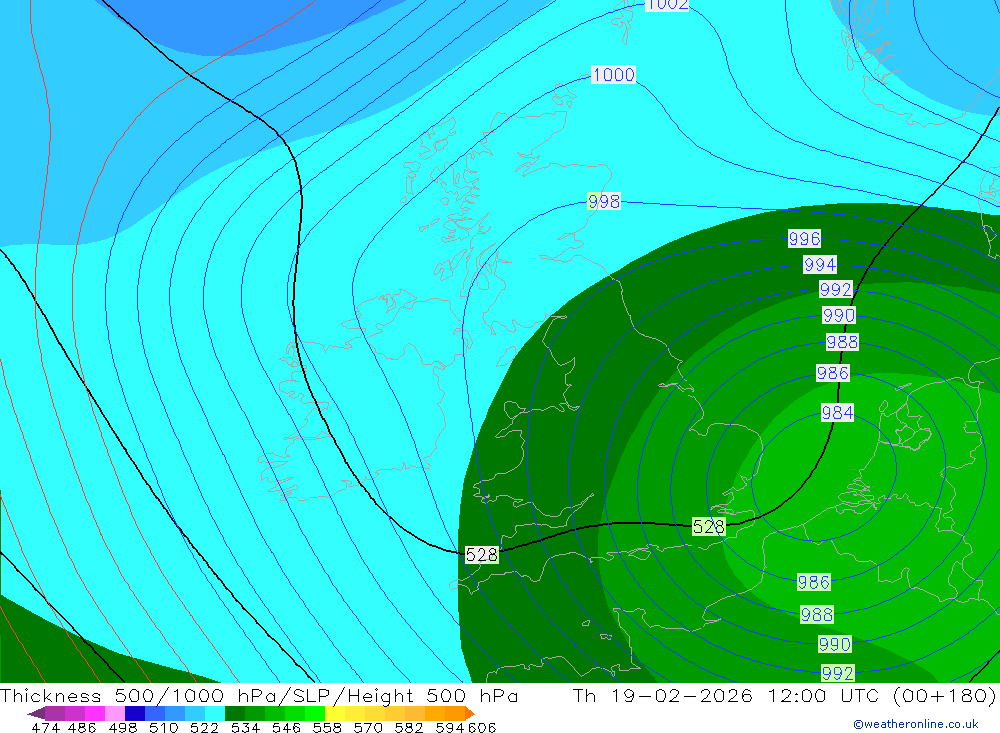
Task: Click the weatheronline.co.uk copyright link
Action: [x=916, y=724]
